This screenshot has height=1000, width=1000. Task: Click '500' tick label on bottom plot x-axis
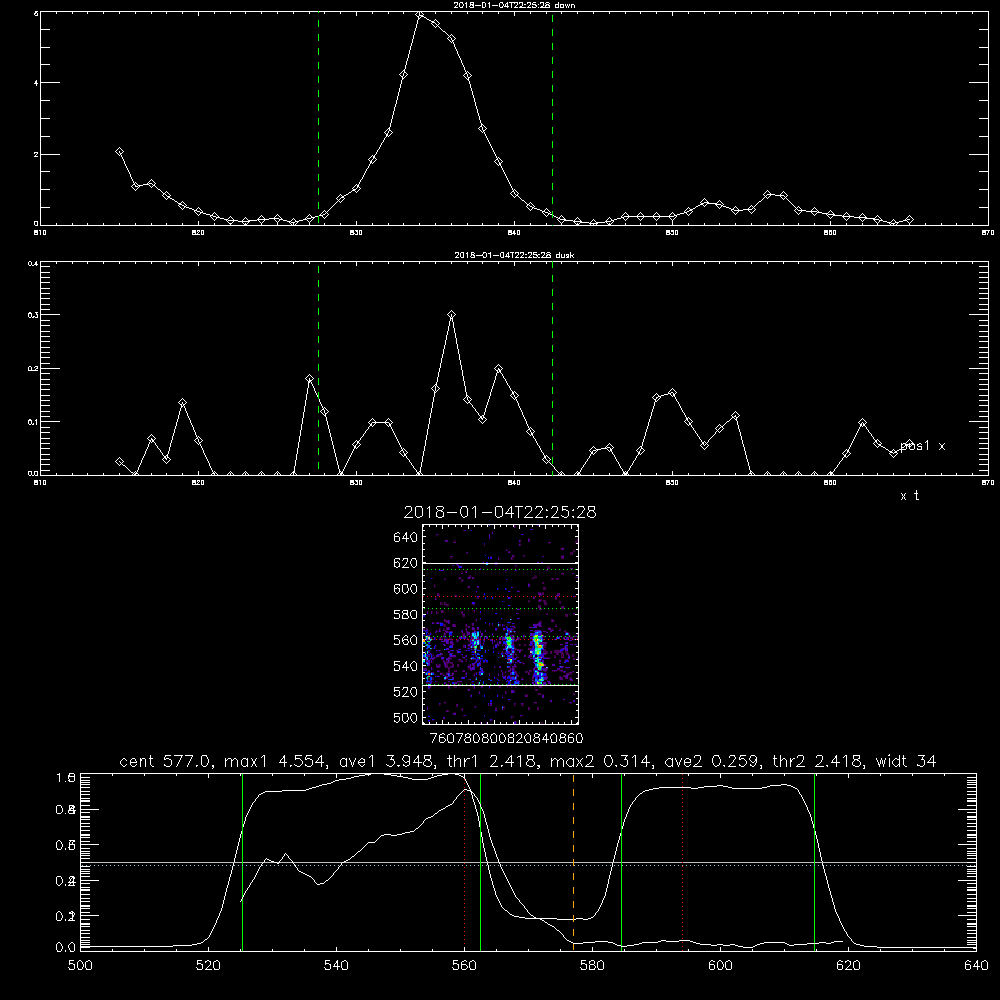pos(80,966)
